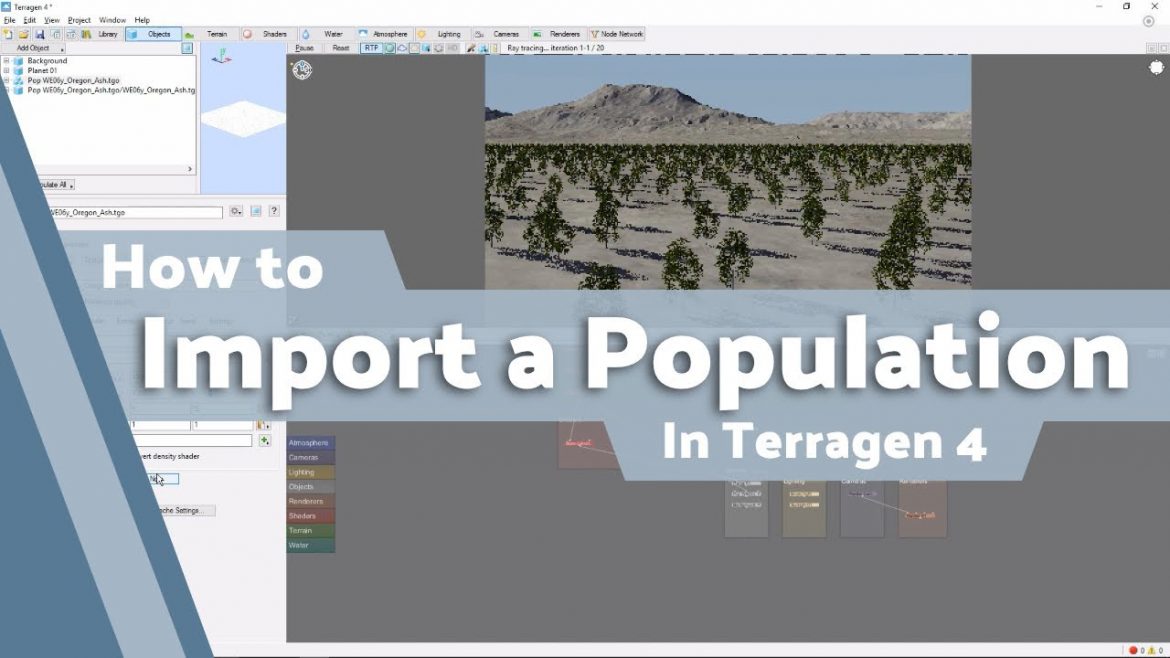Open the Project menu
This screenshot has height=658, width=1170.
79,19
